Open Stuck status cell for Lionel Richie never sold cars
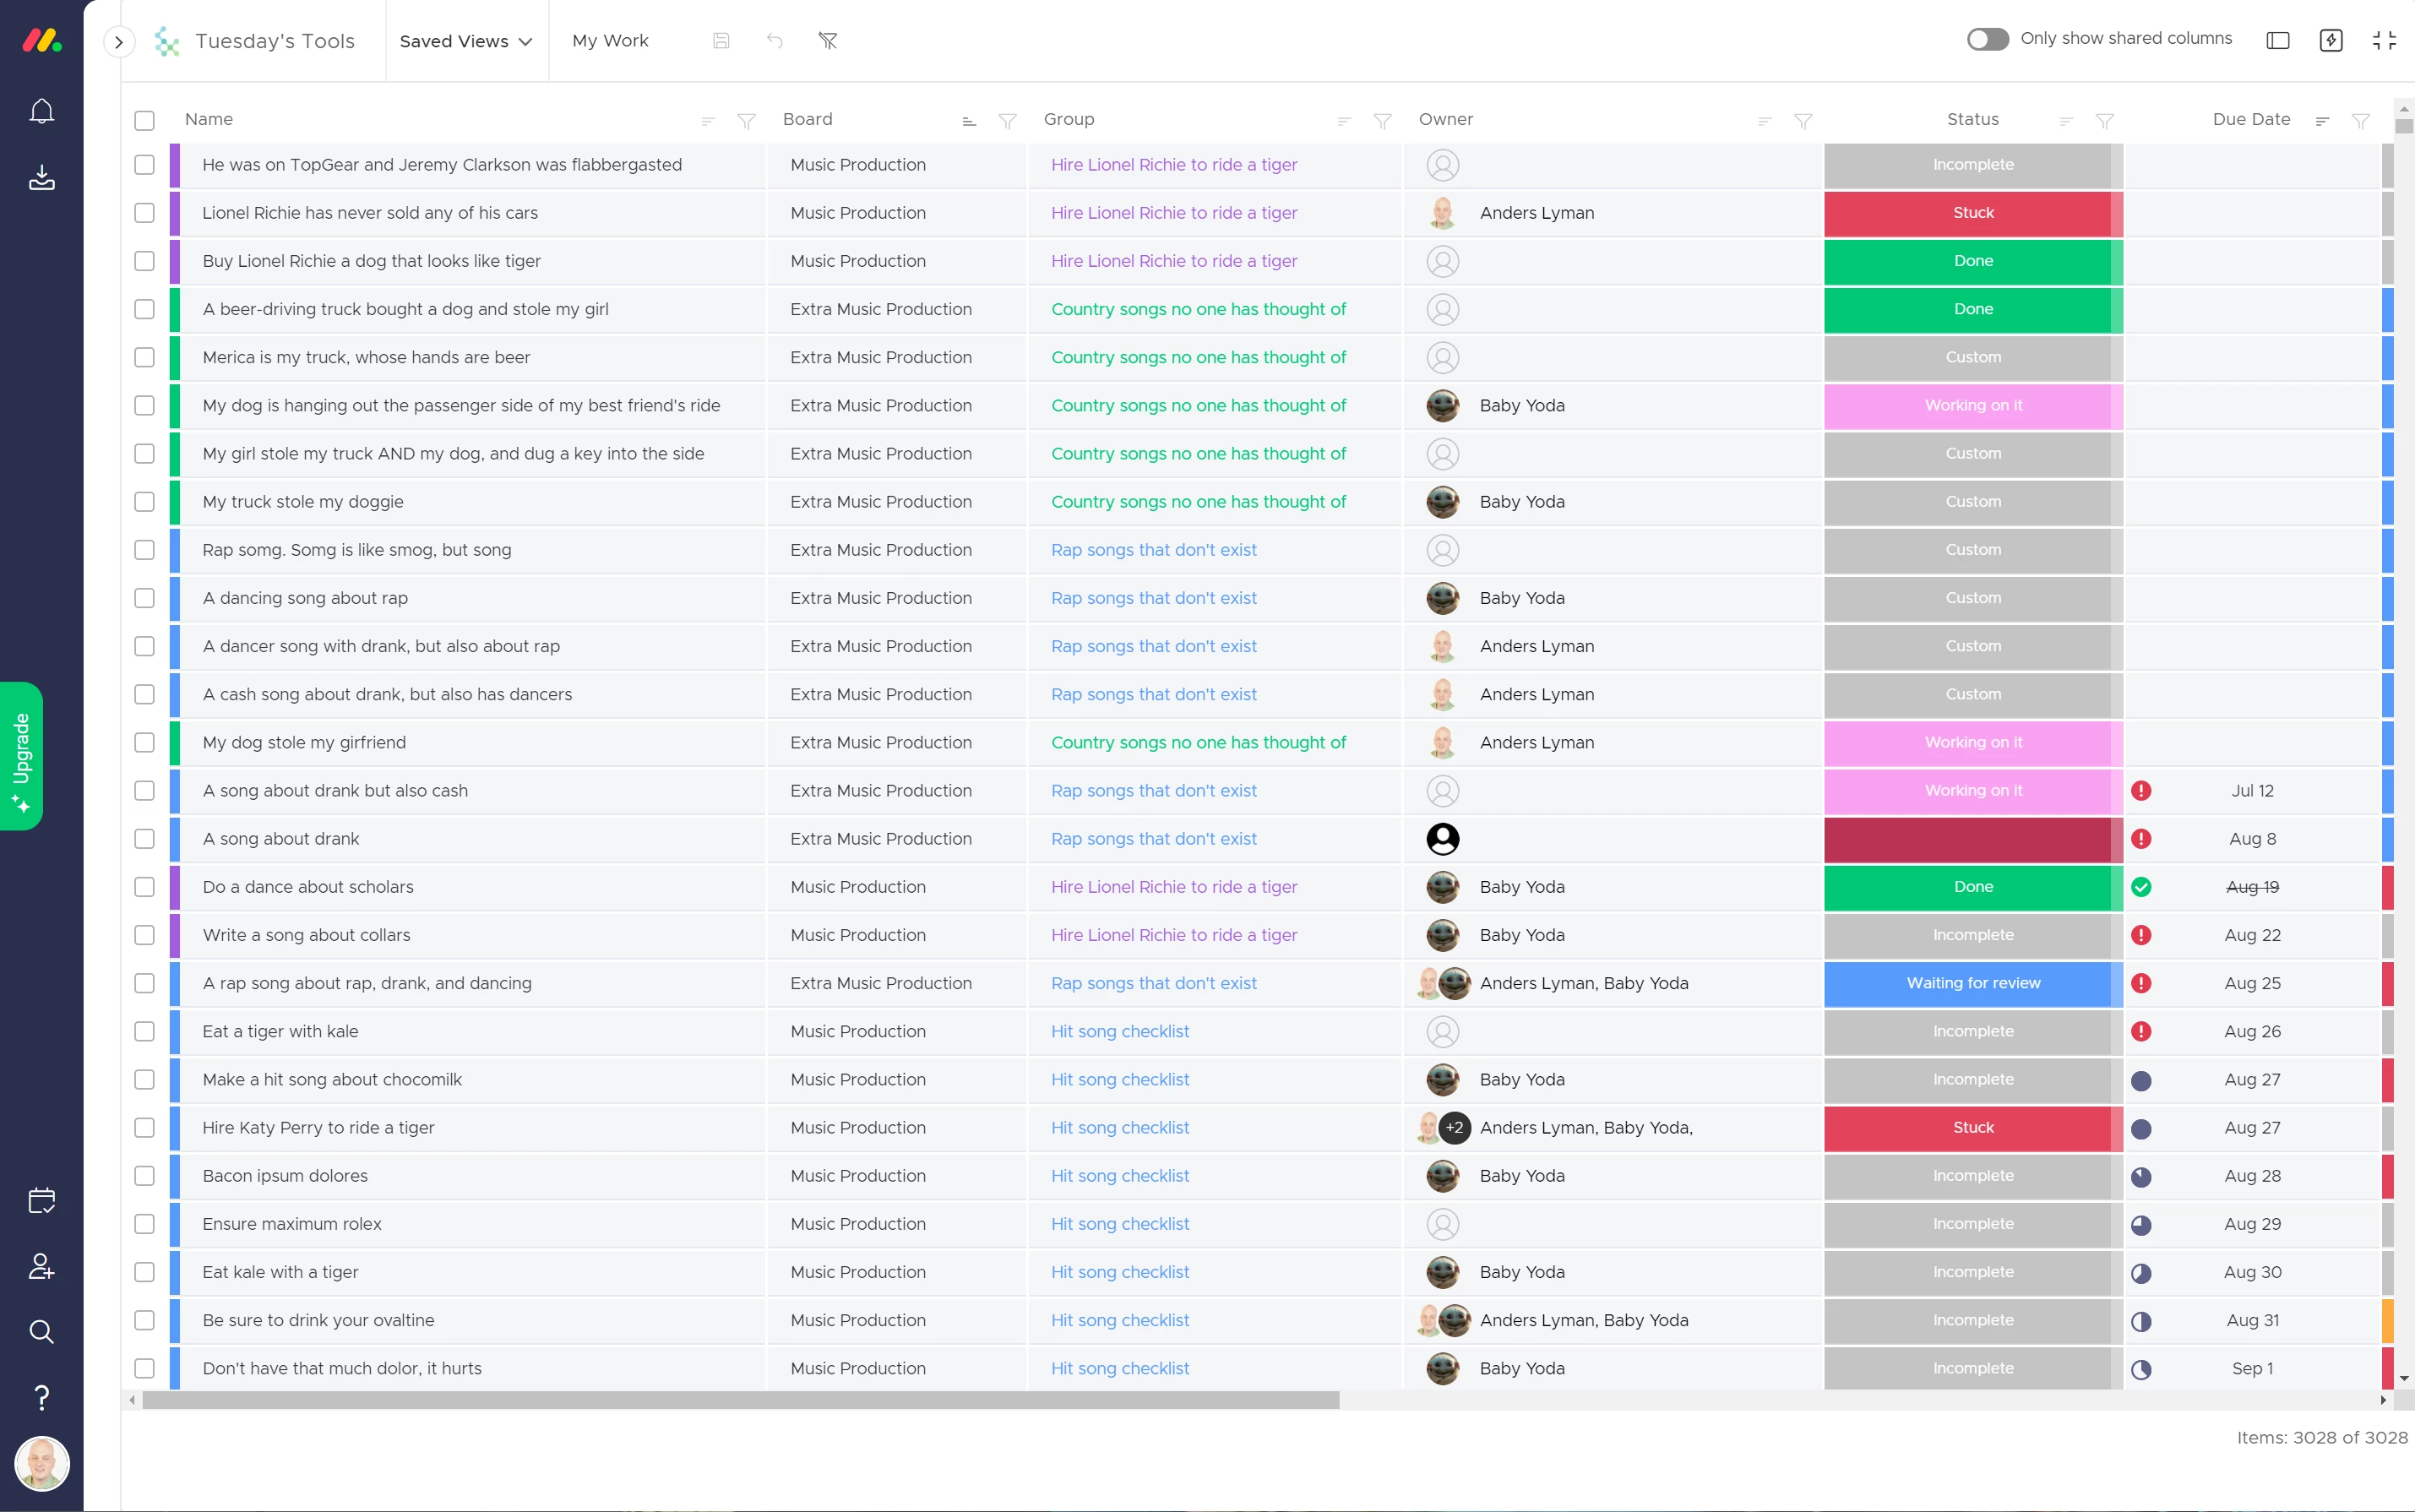This screenshot has width=2415, height=1512. click(x=1973, y=213)
